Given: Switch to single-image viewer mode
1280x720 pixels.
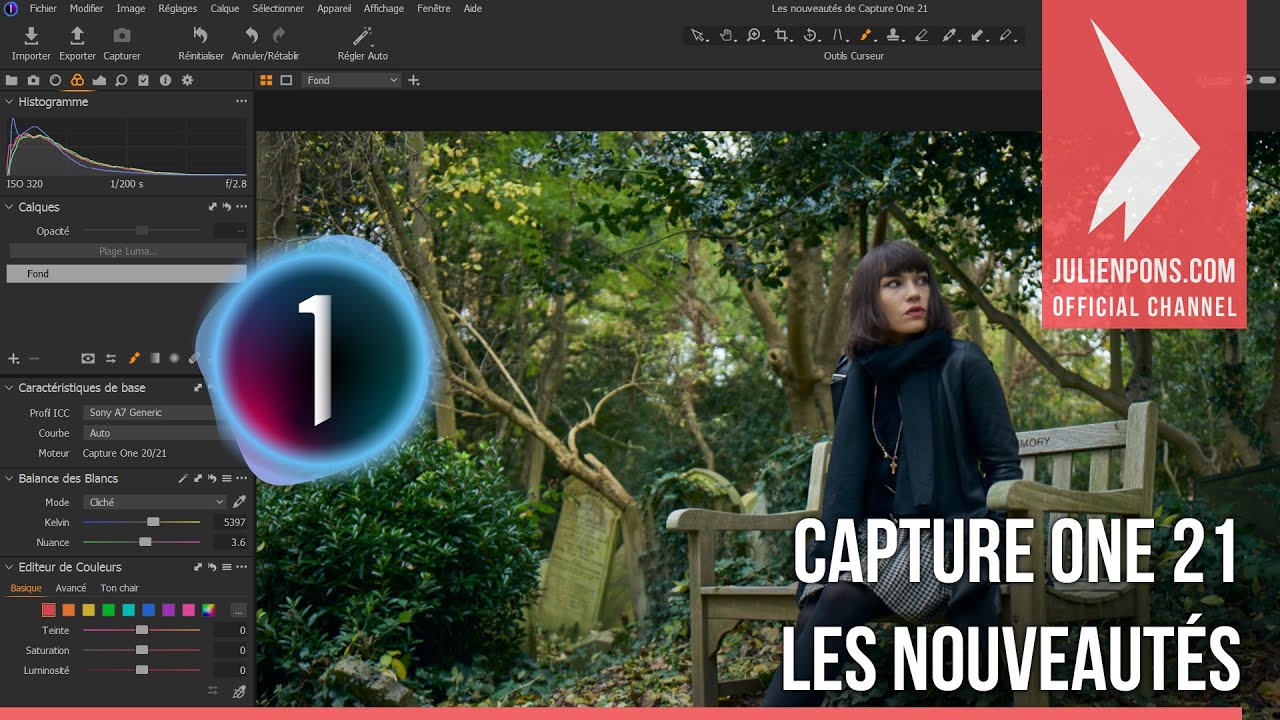Looking at the screenshot, I should click(x=286, y=80).
